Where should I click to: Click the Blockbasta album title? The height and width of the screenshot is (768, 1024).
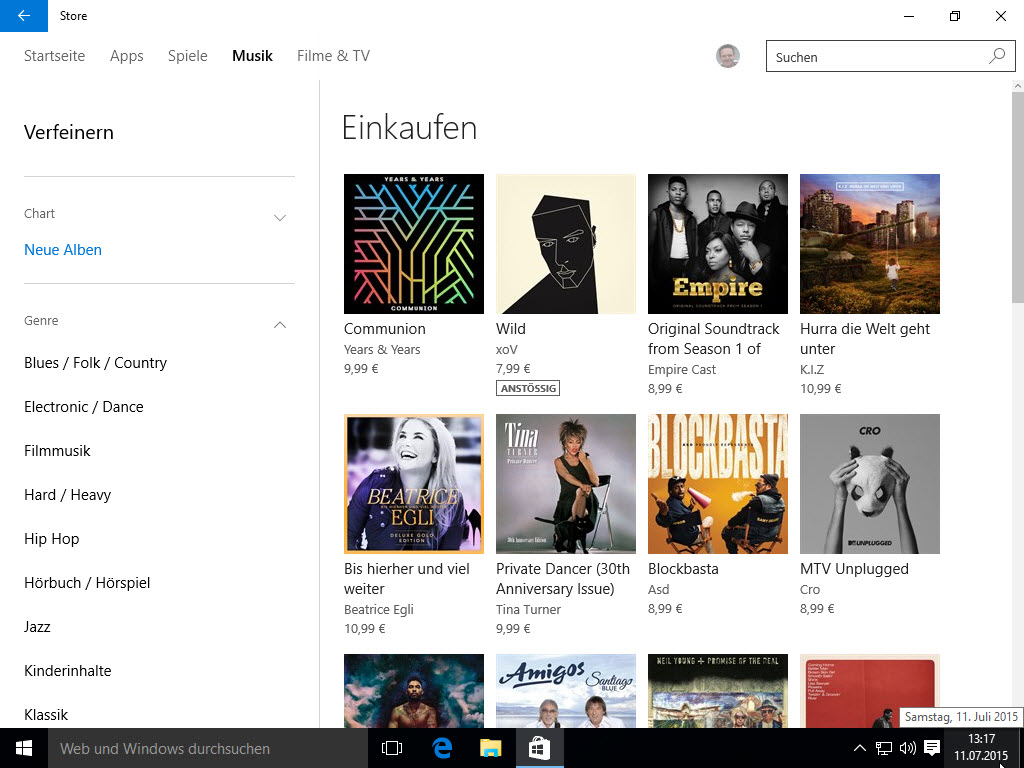[x=683, y=569]
